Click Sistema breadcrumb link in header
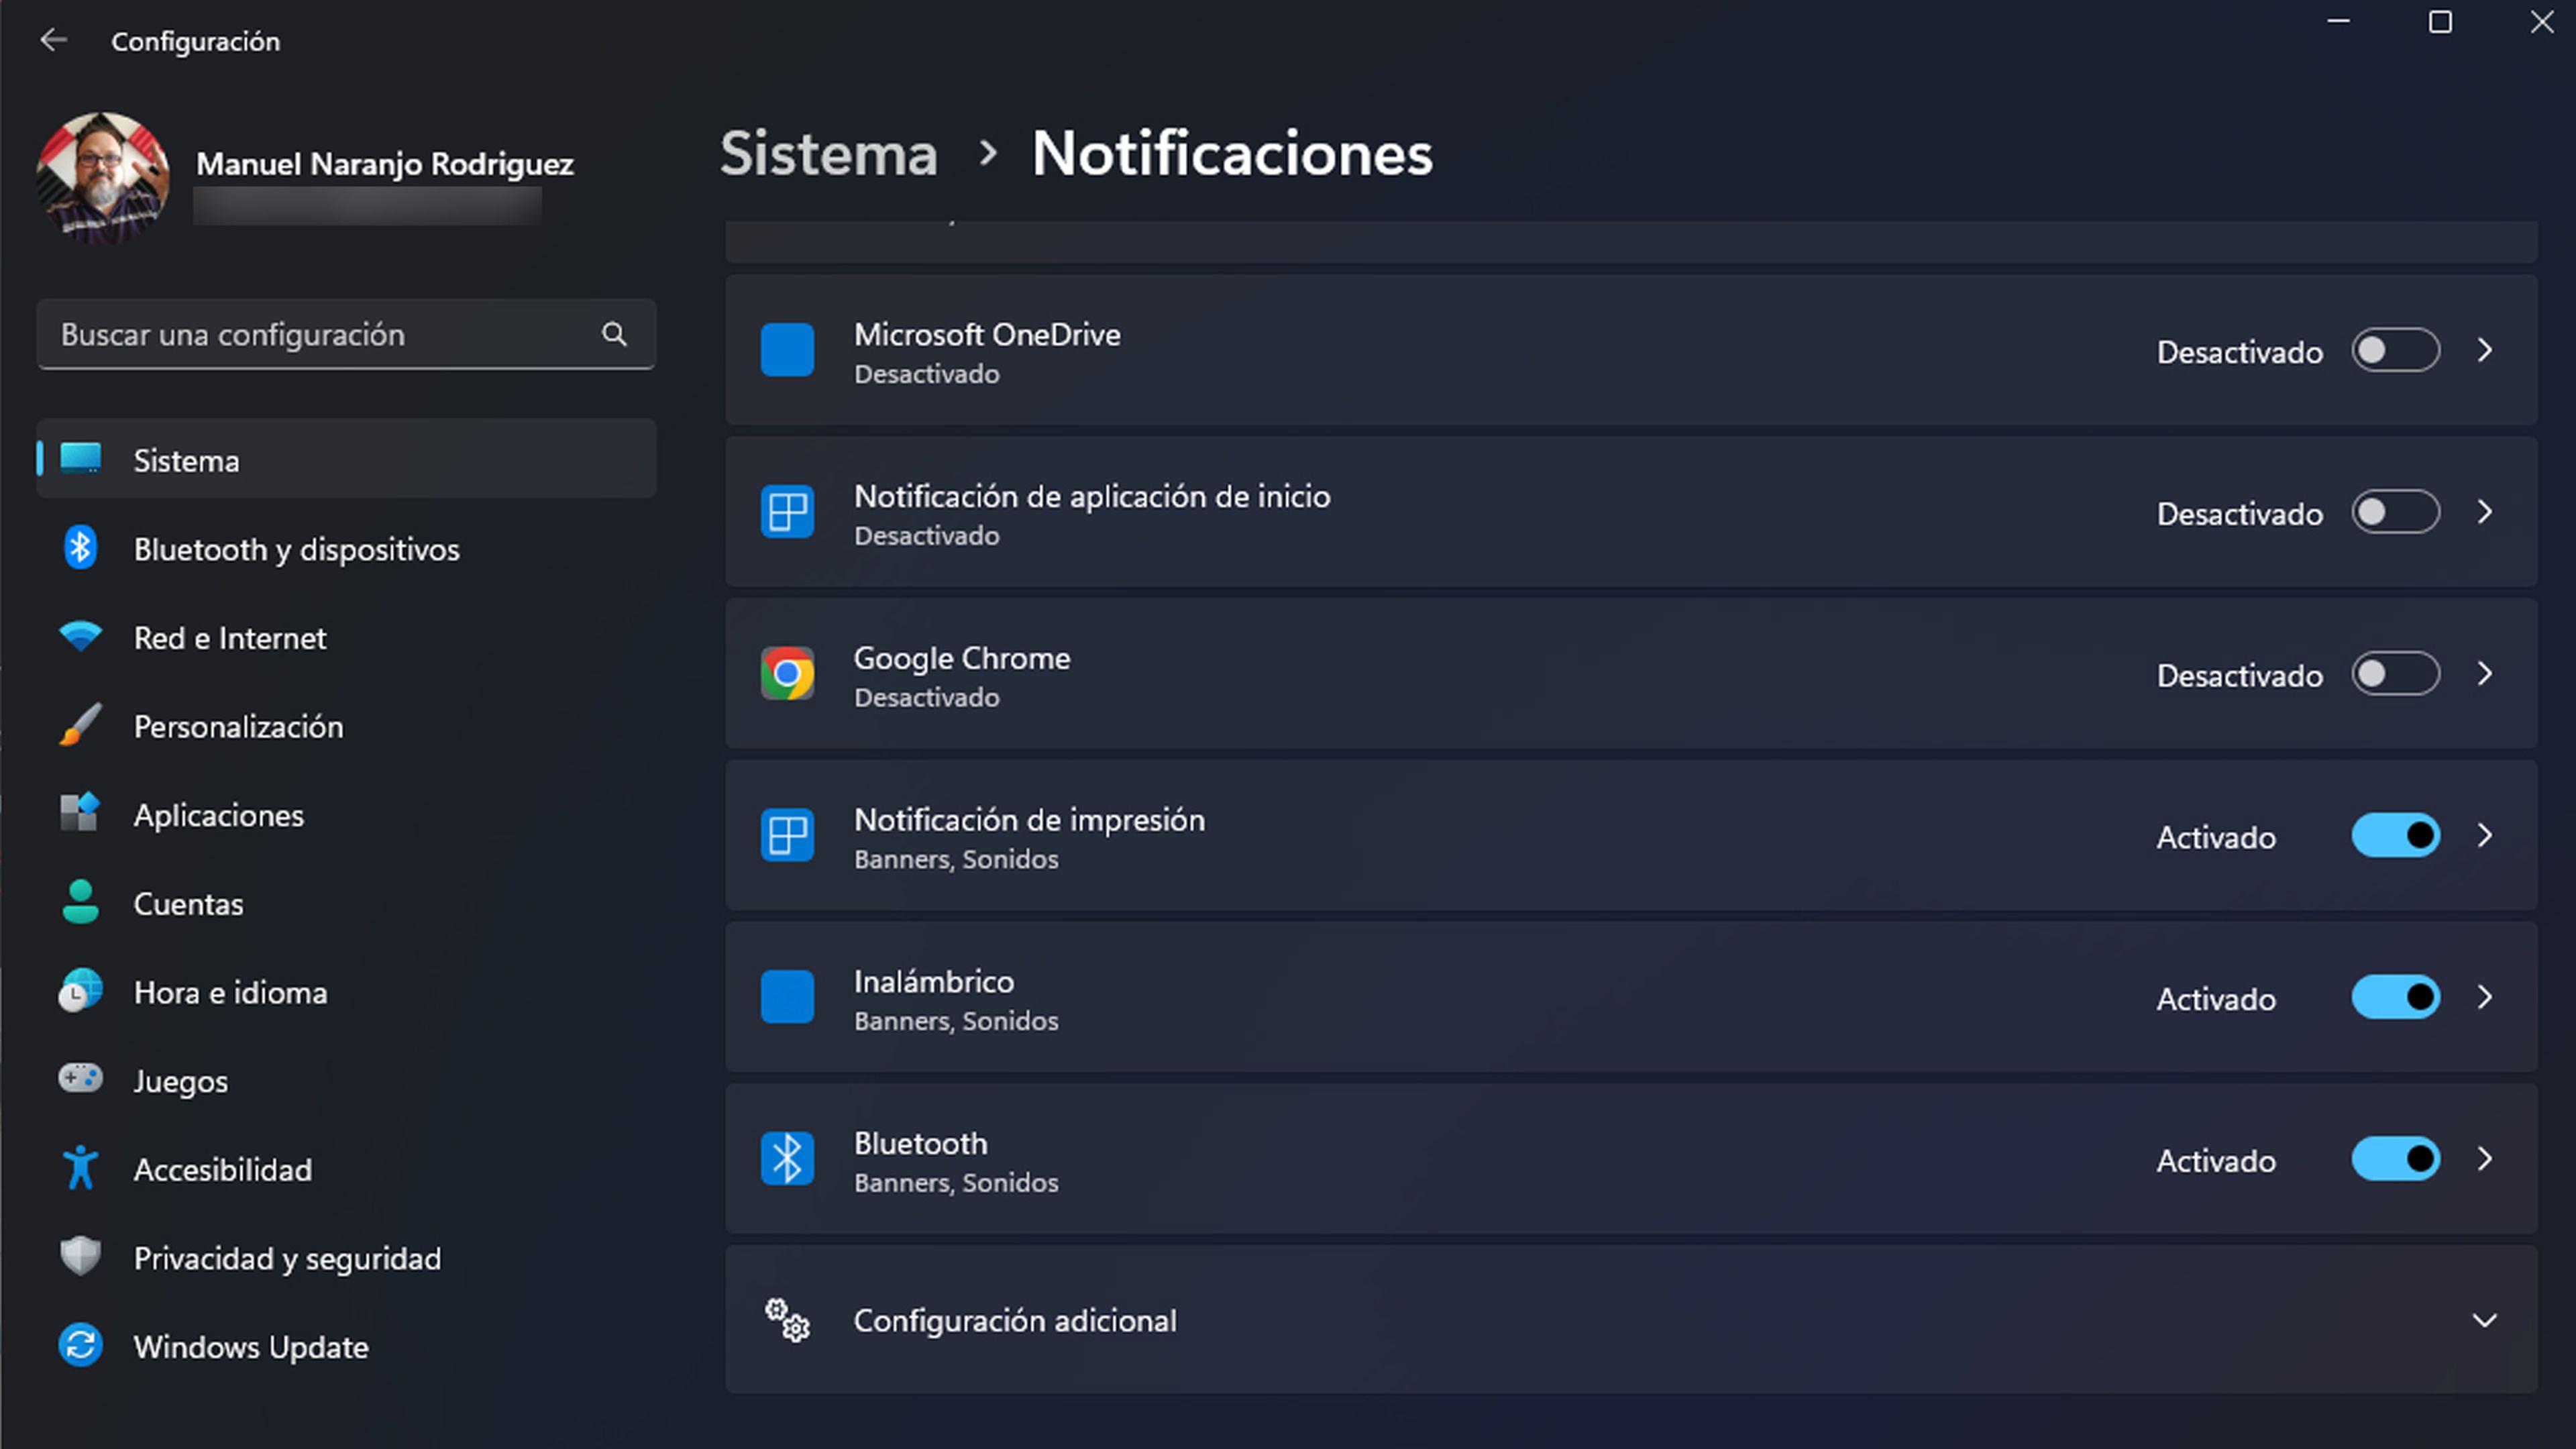 tap(829, 154)
